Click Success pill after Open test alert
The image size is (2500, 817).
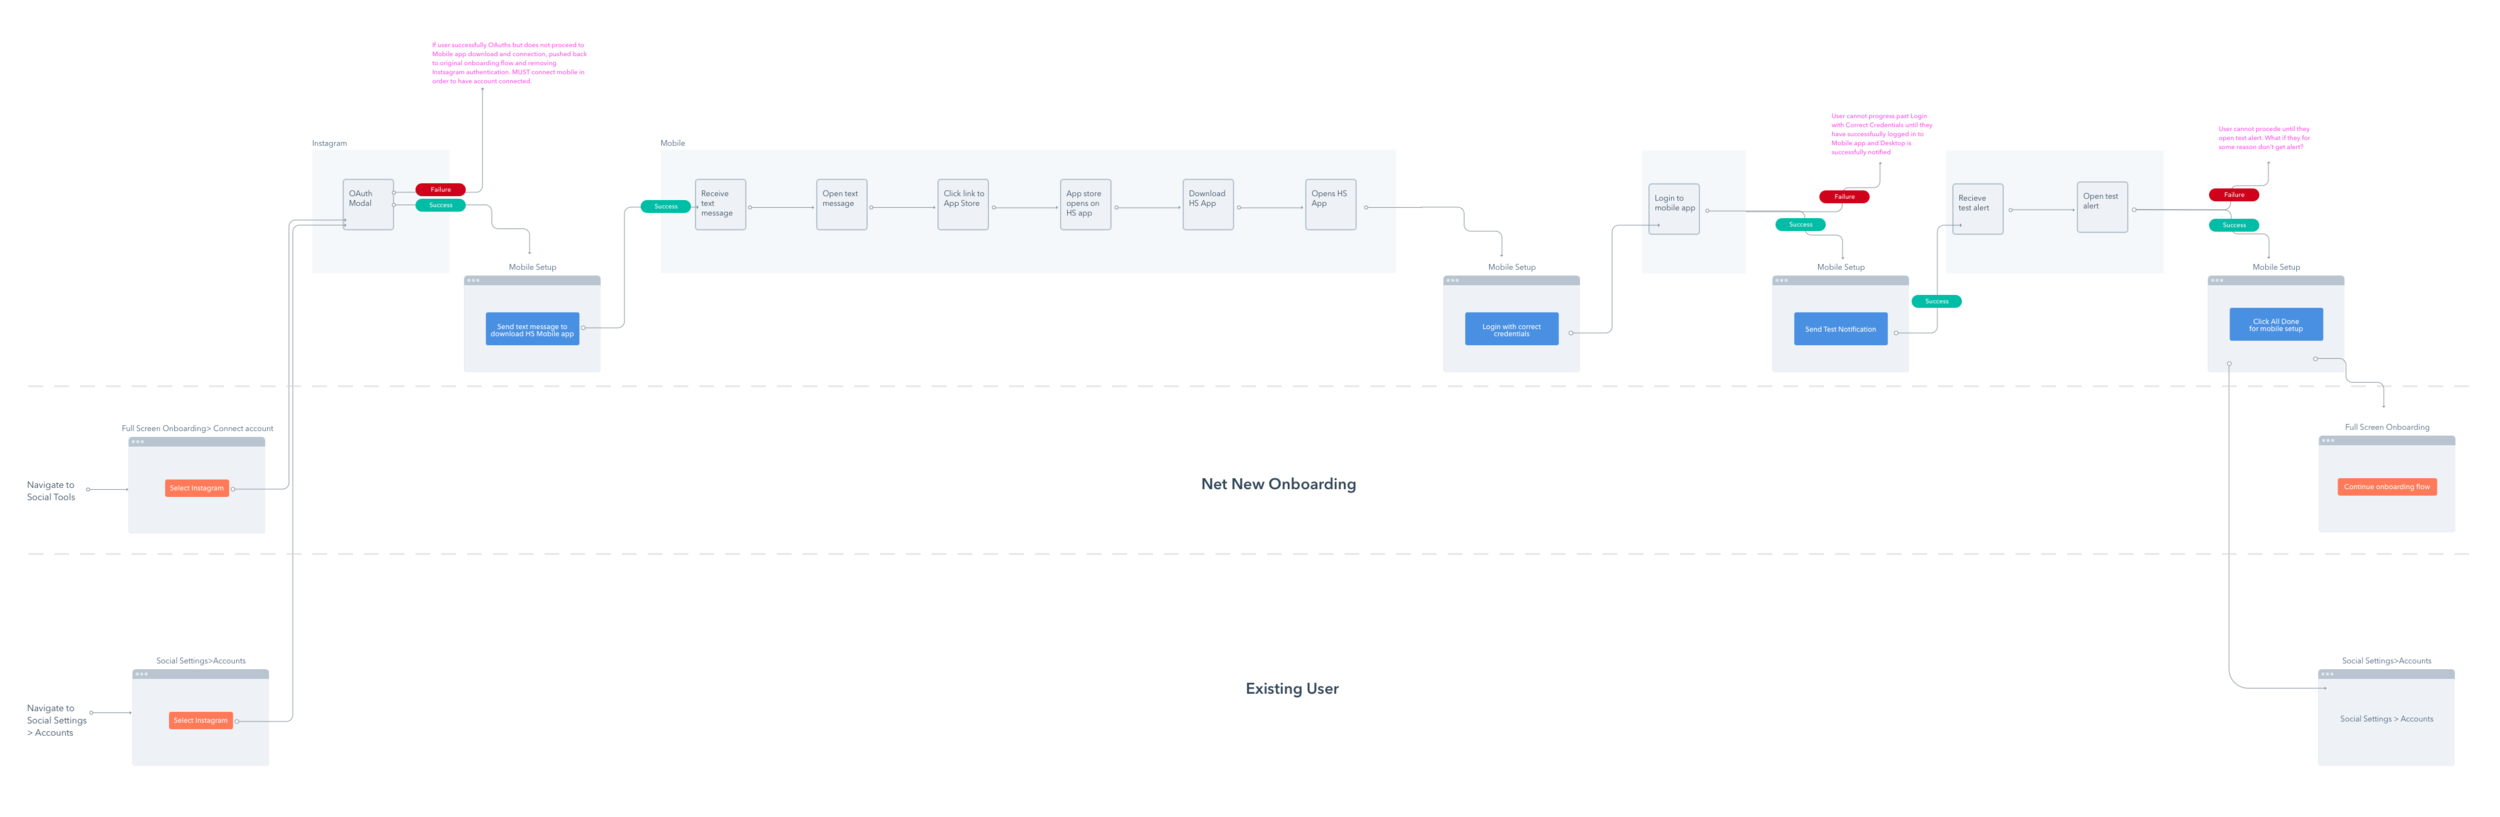(x=2234, y=225)
